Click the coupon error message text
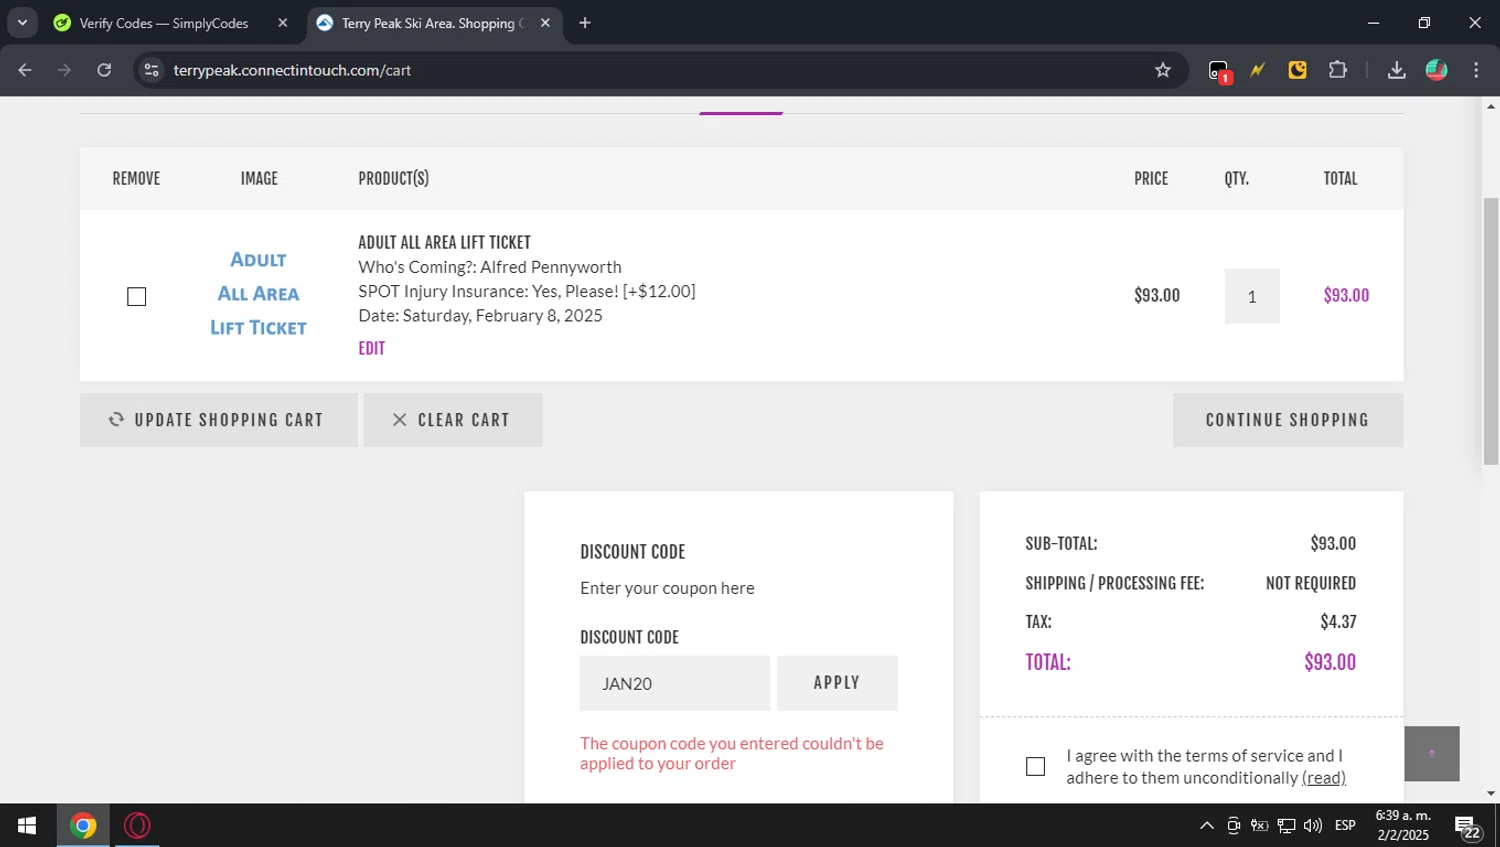 click(x=732, y=753)
